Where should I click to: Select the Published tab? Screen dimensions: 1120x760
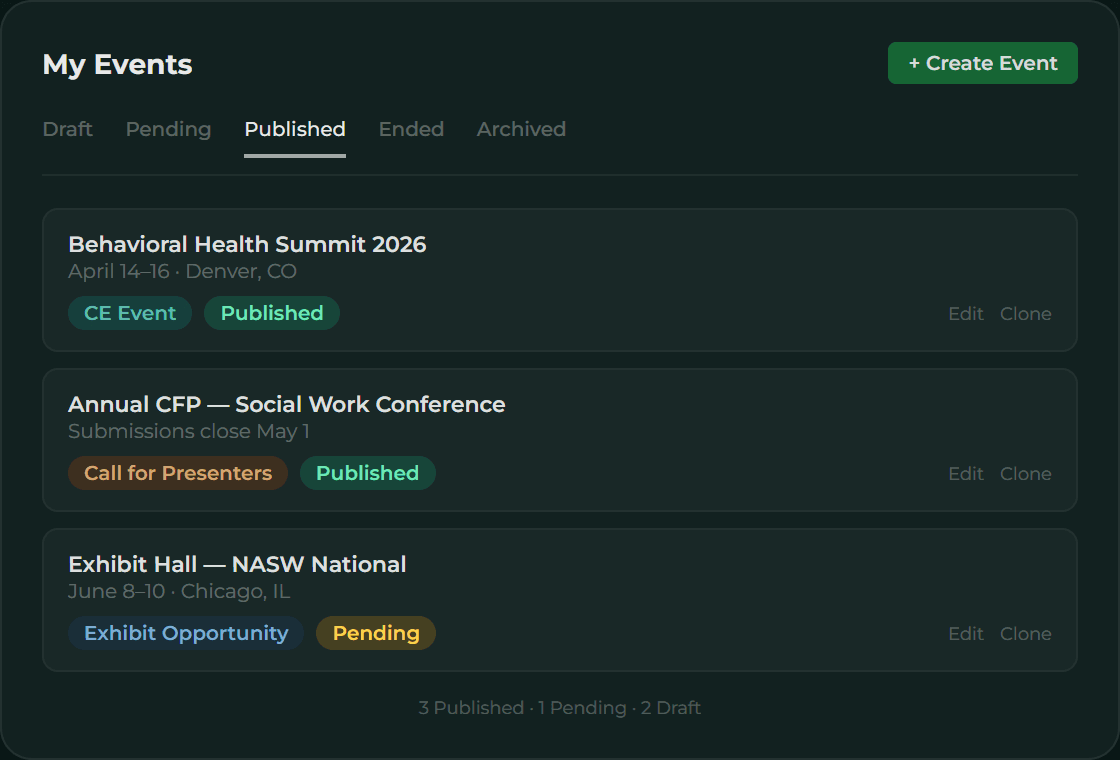coord(294,129)
